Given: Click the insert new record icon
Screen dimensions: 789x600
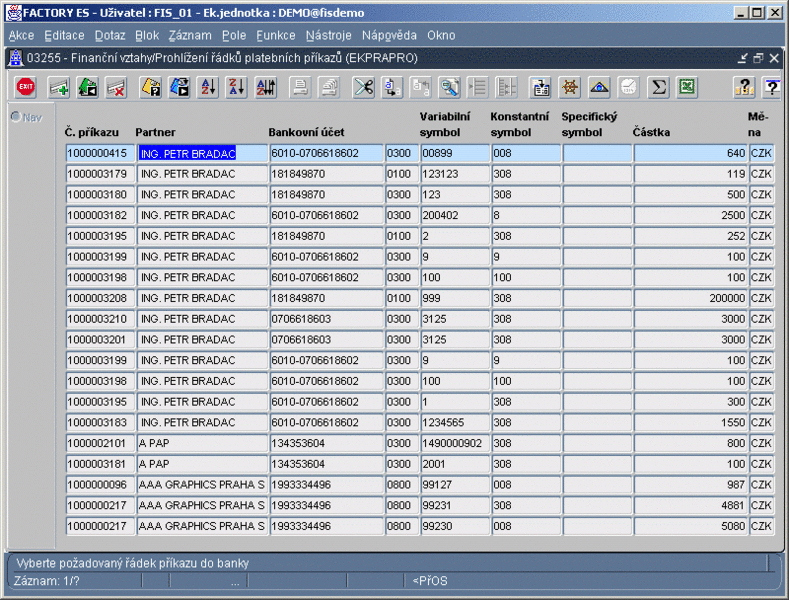Looking at the screenshot, I should (58, 87).
